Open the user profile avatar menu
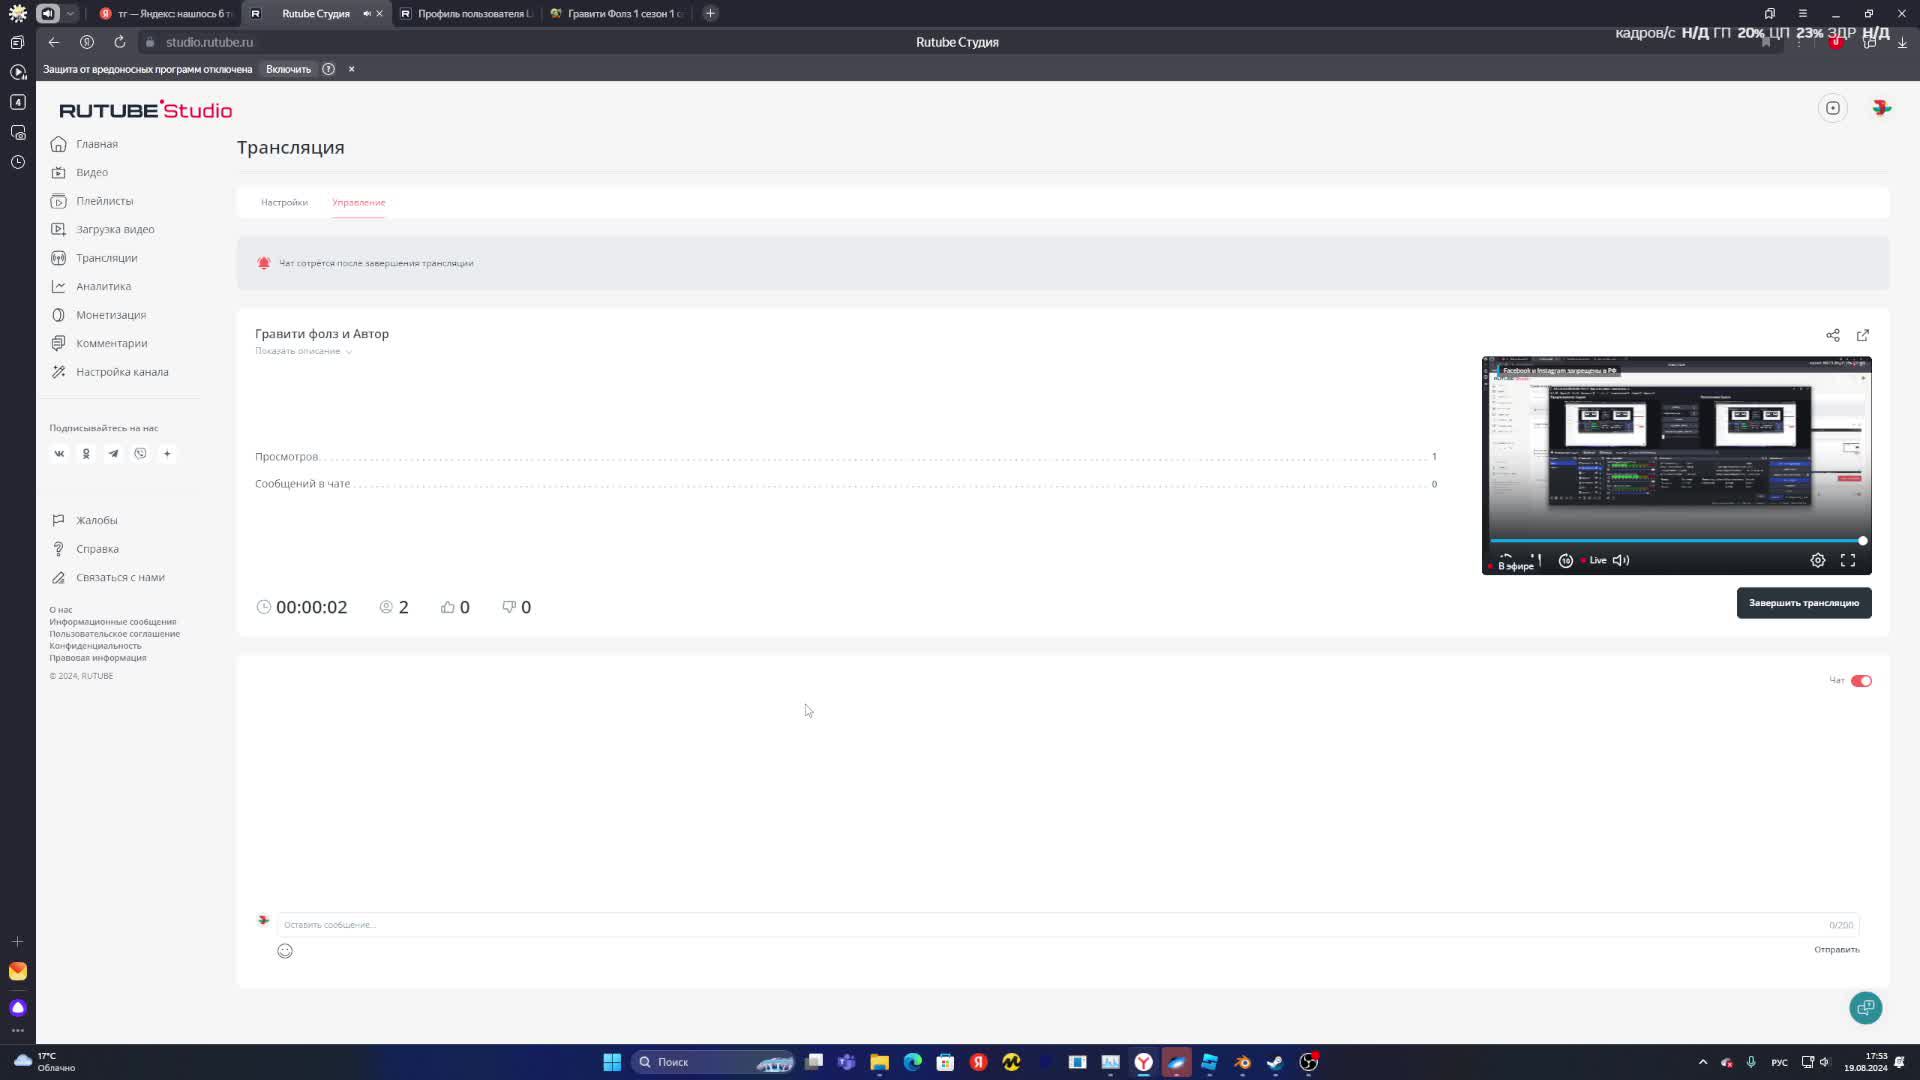 [x=1881, y=108]
